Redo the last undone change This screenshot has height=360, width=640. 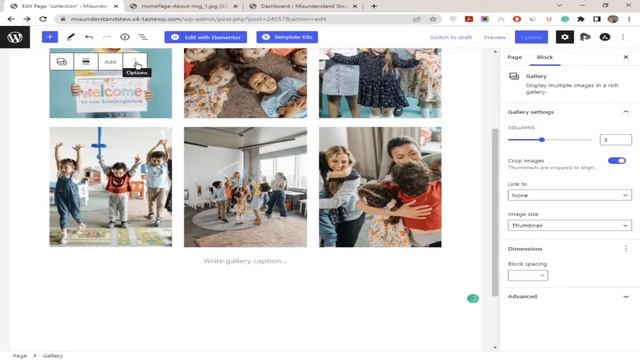click(x=107, y=37)
